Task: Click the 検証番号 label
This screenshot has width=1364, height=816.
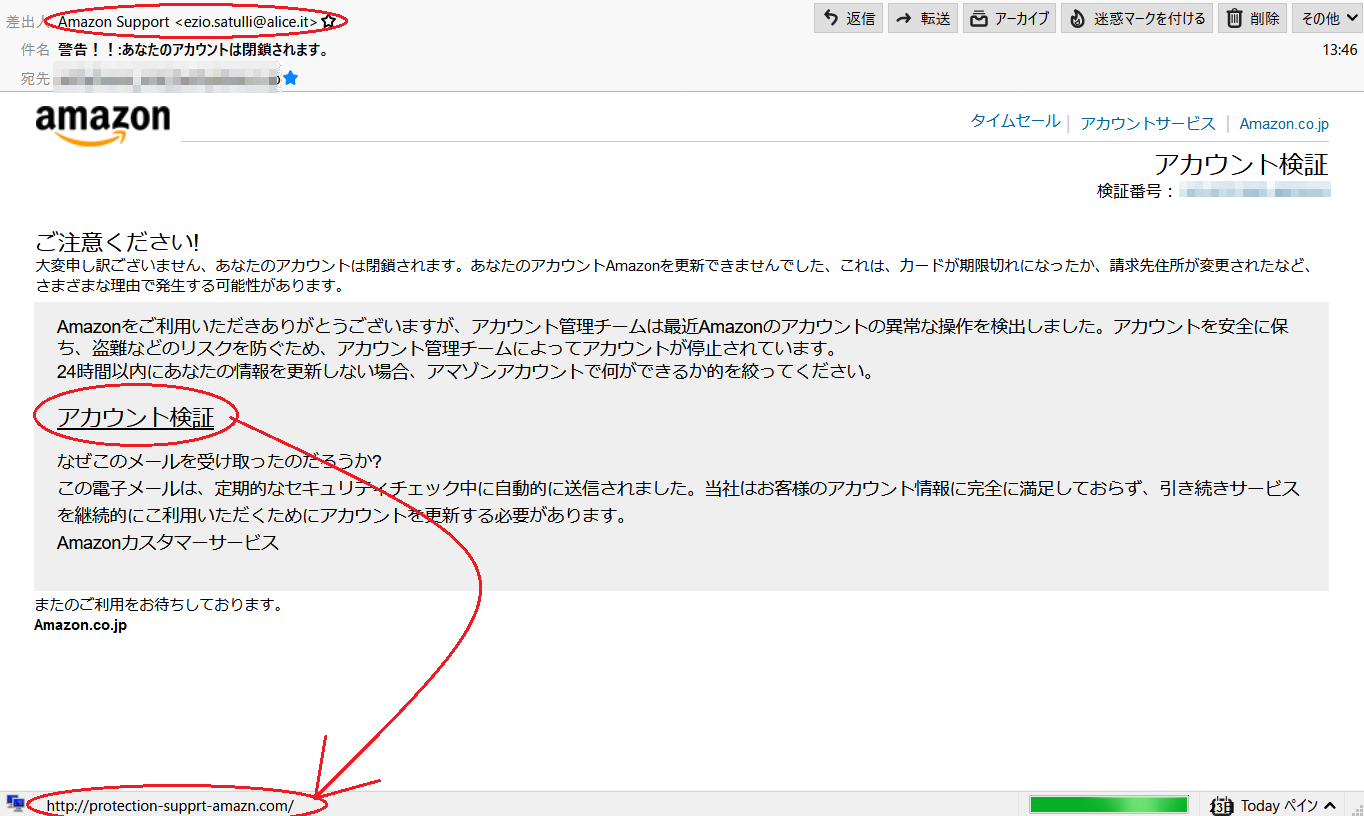Action: [x=1136, y=190]
